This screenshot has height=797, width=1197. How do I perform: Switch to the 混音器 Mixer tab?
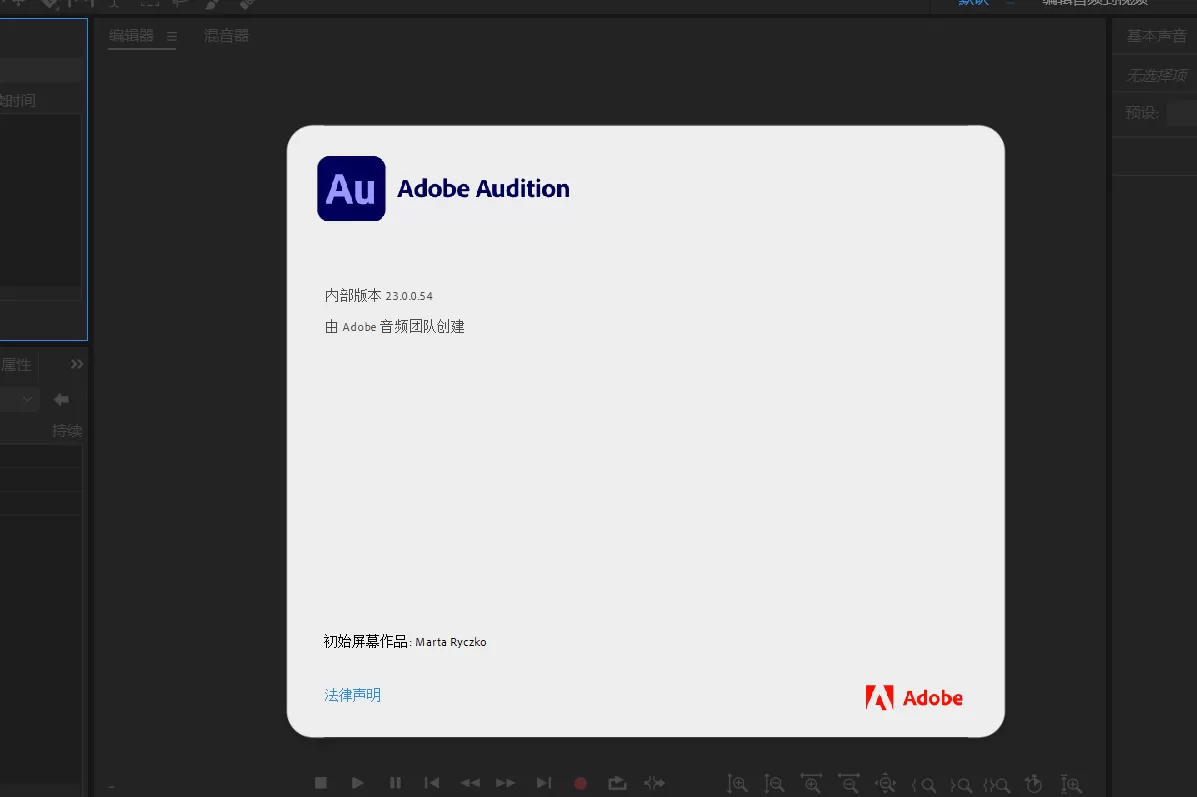coord(226,35)
